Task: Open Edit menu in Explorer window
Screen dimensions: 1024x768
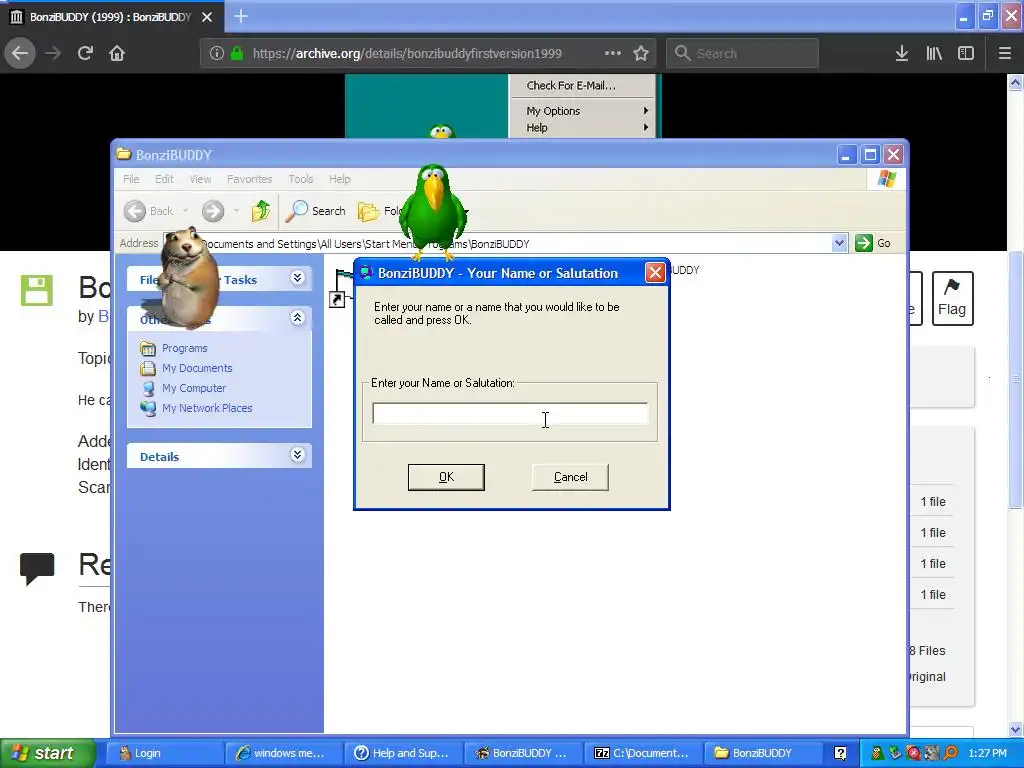Action: (164, 179)
